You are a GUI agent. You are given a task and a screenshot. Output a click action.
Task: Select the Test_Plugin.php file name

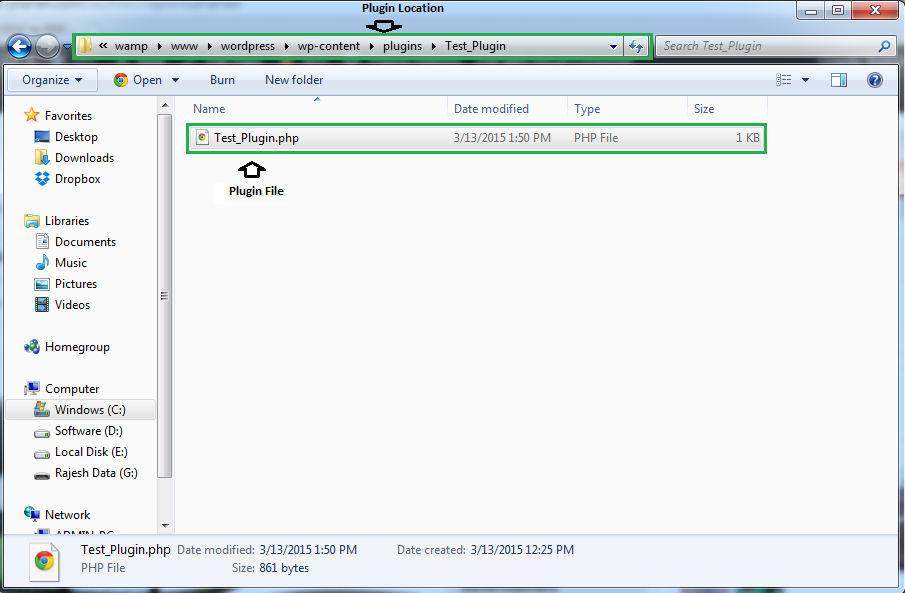tap(256, 138)
